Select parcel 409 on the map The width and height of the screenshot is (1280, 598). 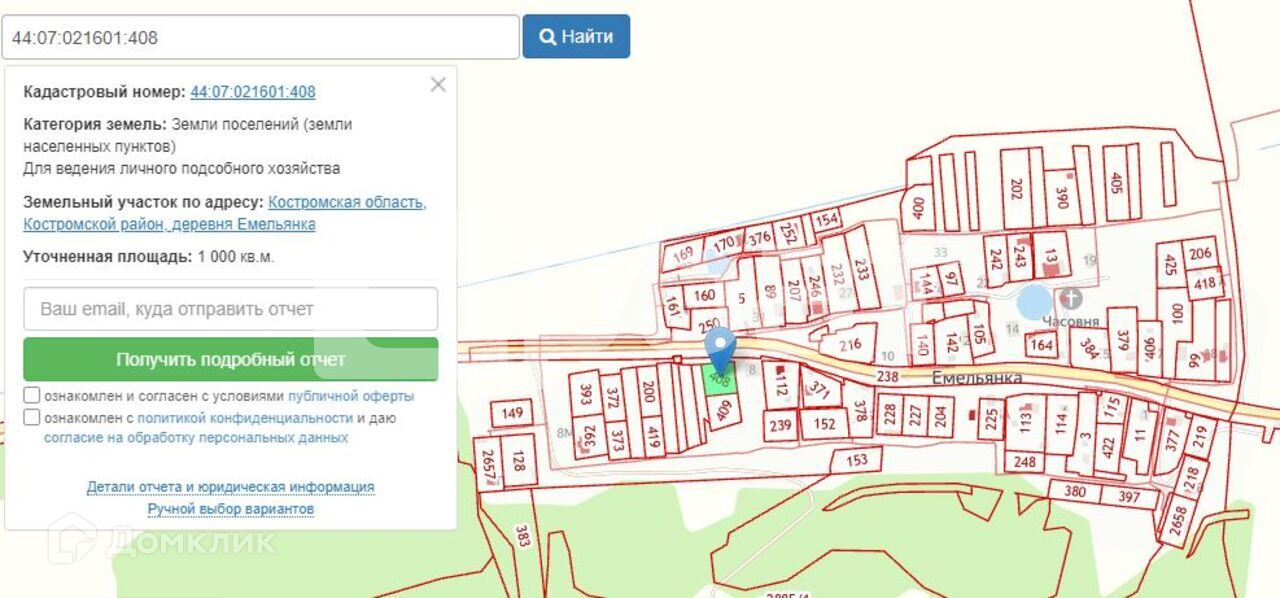click(726, 410)
